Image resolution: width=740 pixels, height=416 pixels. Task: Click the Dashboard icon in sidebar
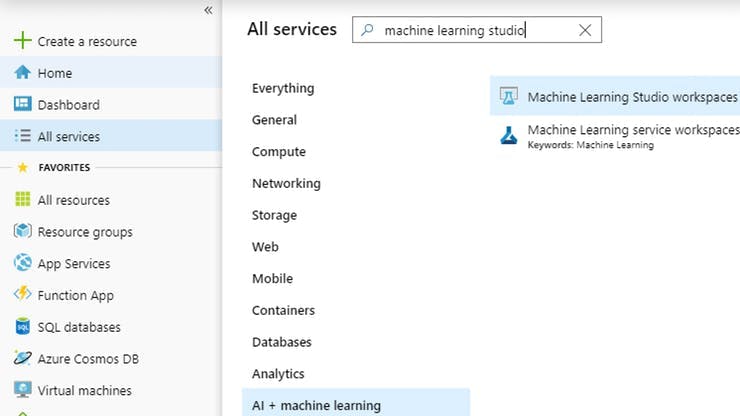pos(22,104)
